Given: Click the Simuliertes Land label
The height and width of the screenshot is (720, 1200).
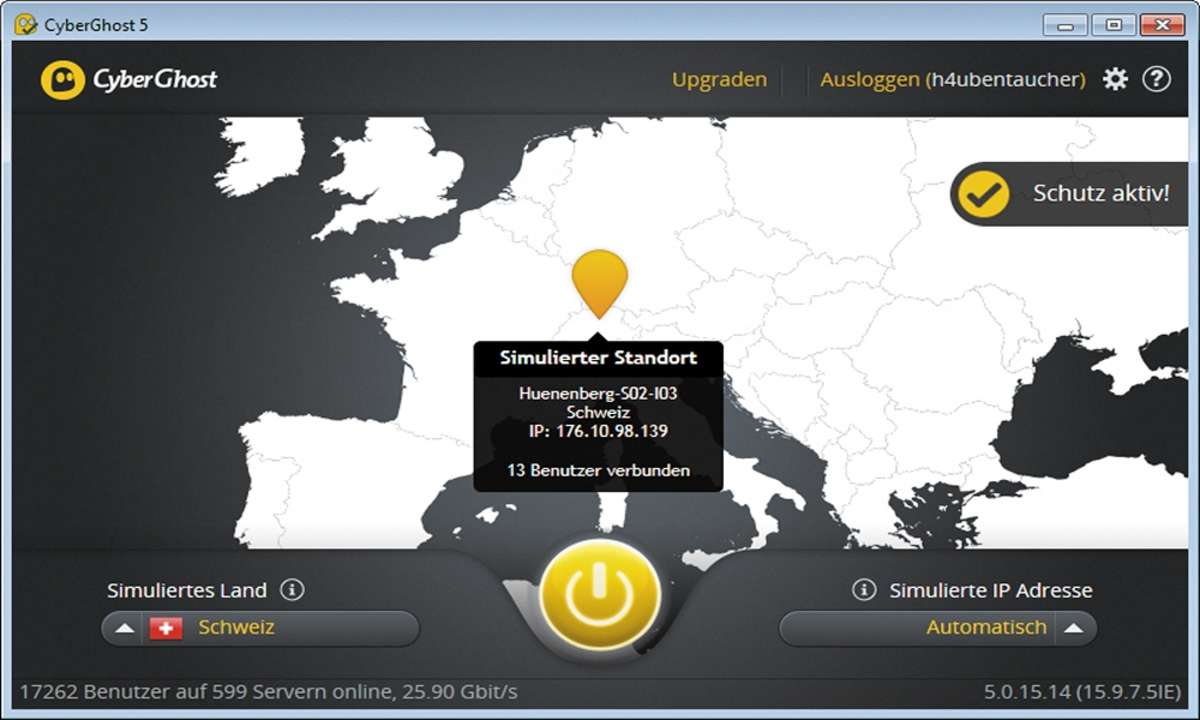Looking at the screenshot, I should point(187,590).
